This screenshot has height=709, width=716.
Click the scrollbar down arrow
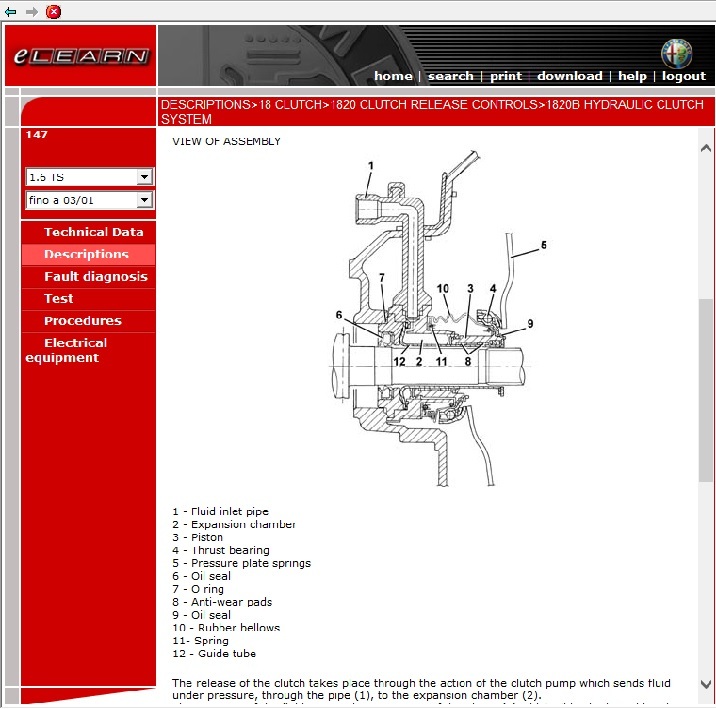click(x=705, y=684)
